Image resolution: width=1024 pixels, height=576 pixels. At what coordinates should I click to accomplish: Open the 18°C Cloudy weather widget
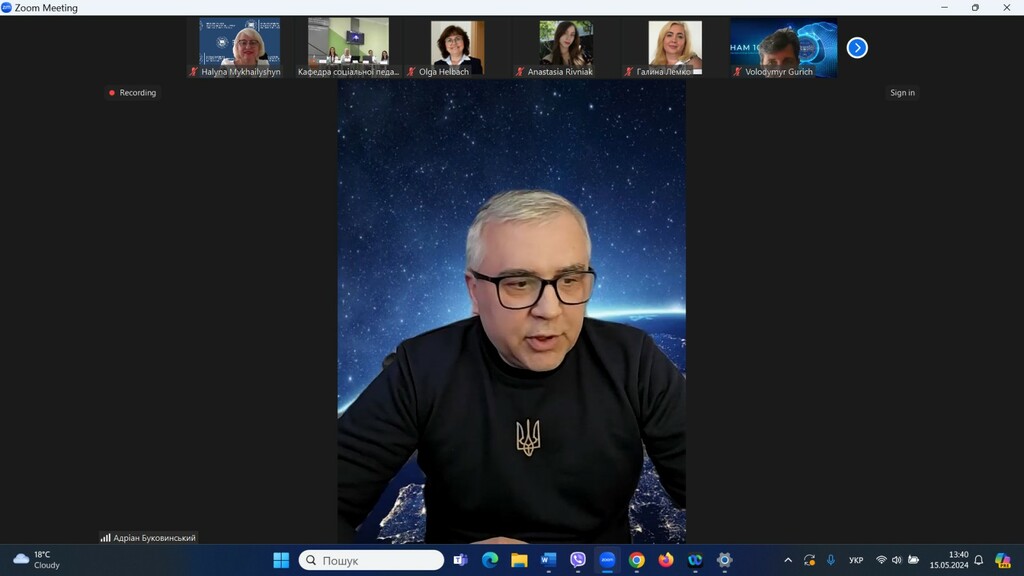coord(37,560)
